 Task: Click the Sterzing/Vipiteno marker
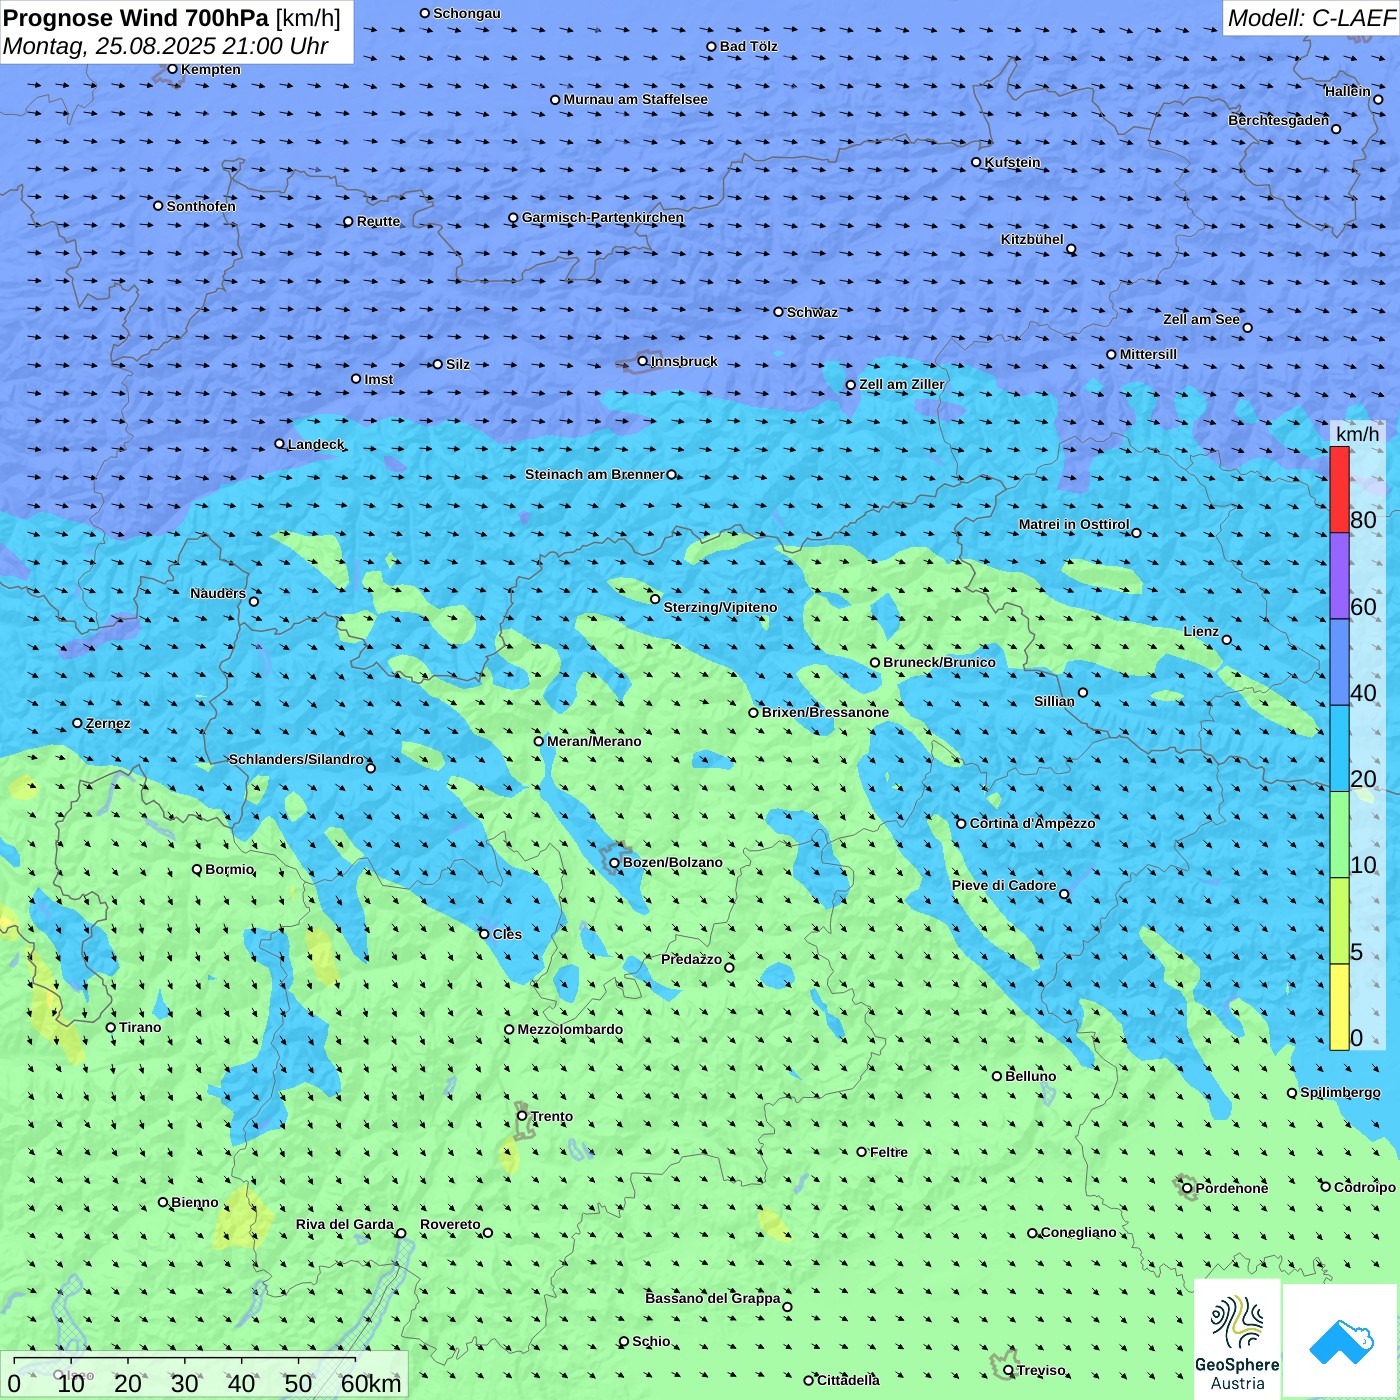[x=655, y=599]
